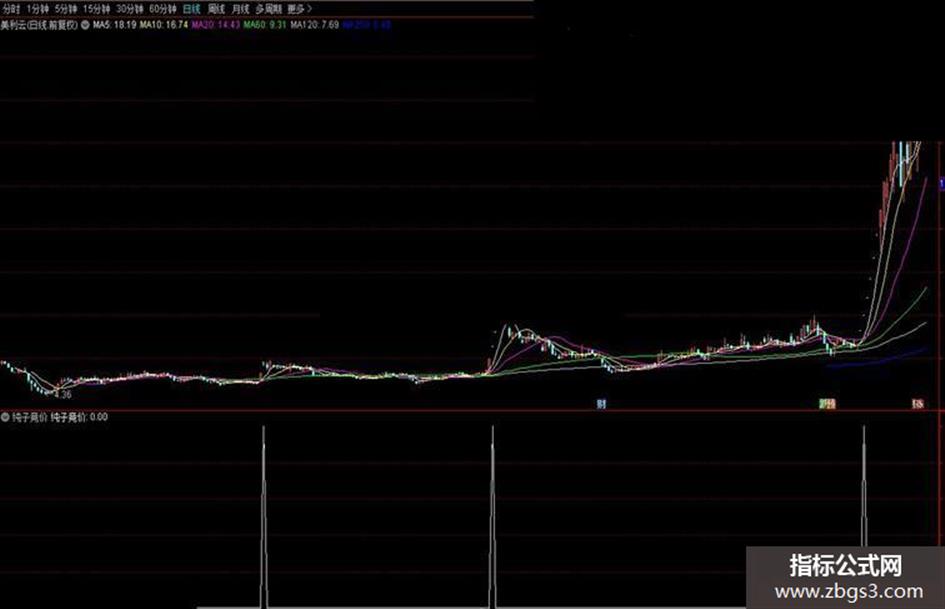945x609 pixels.
Task: Click the MA120: 7.69 value
Action: [x=315, y=25]
